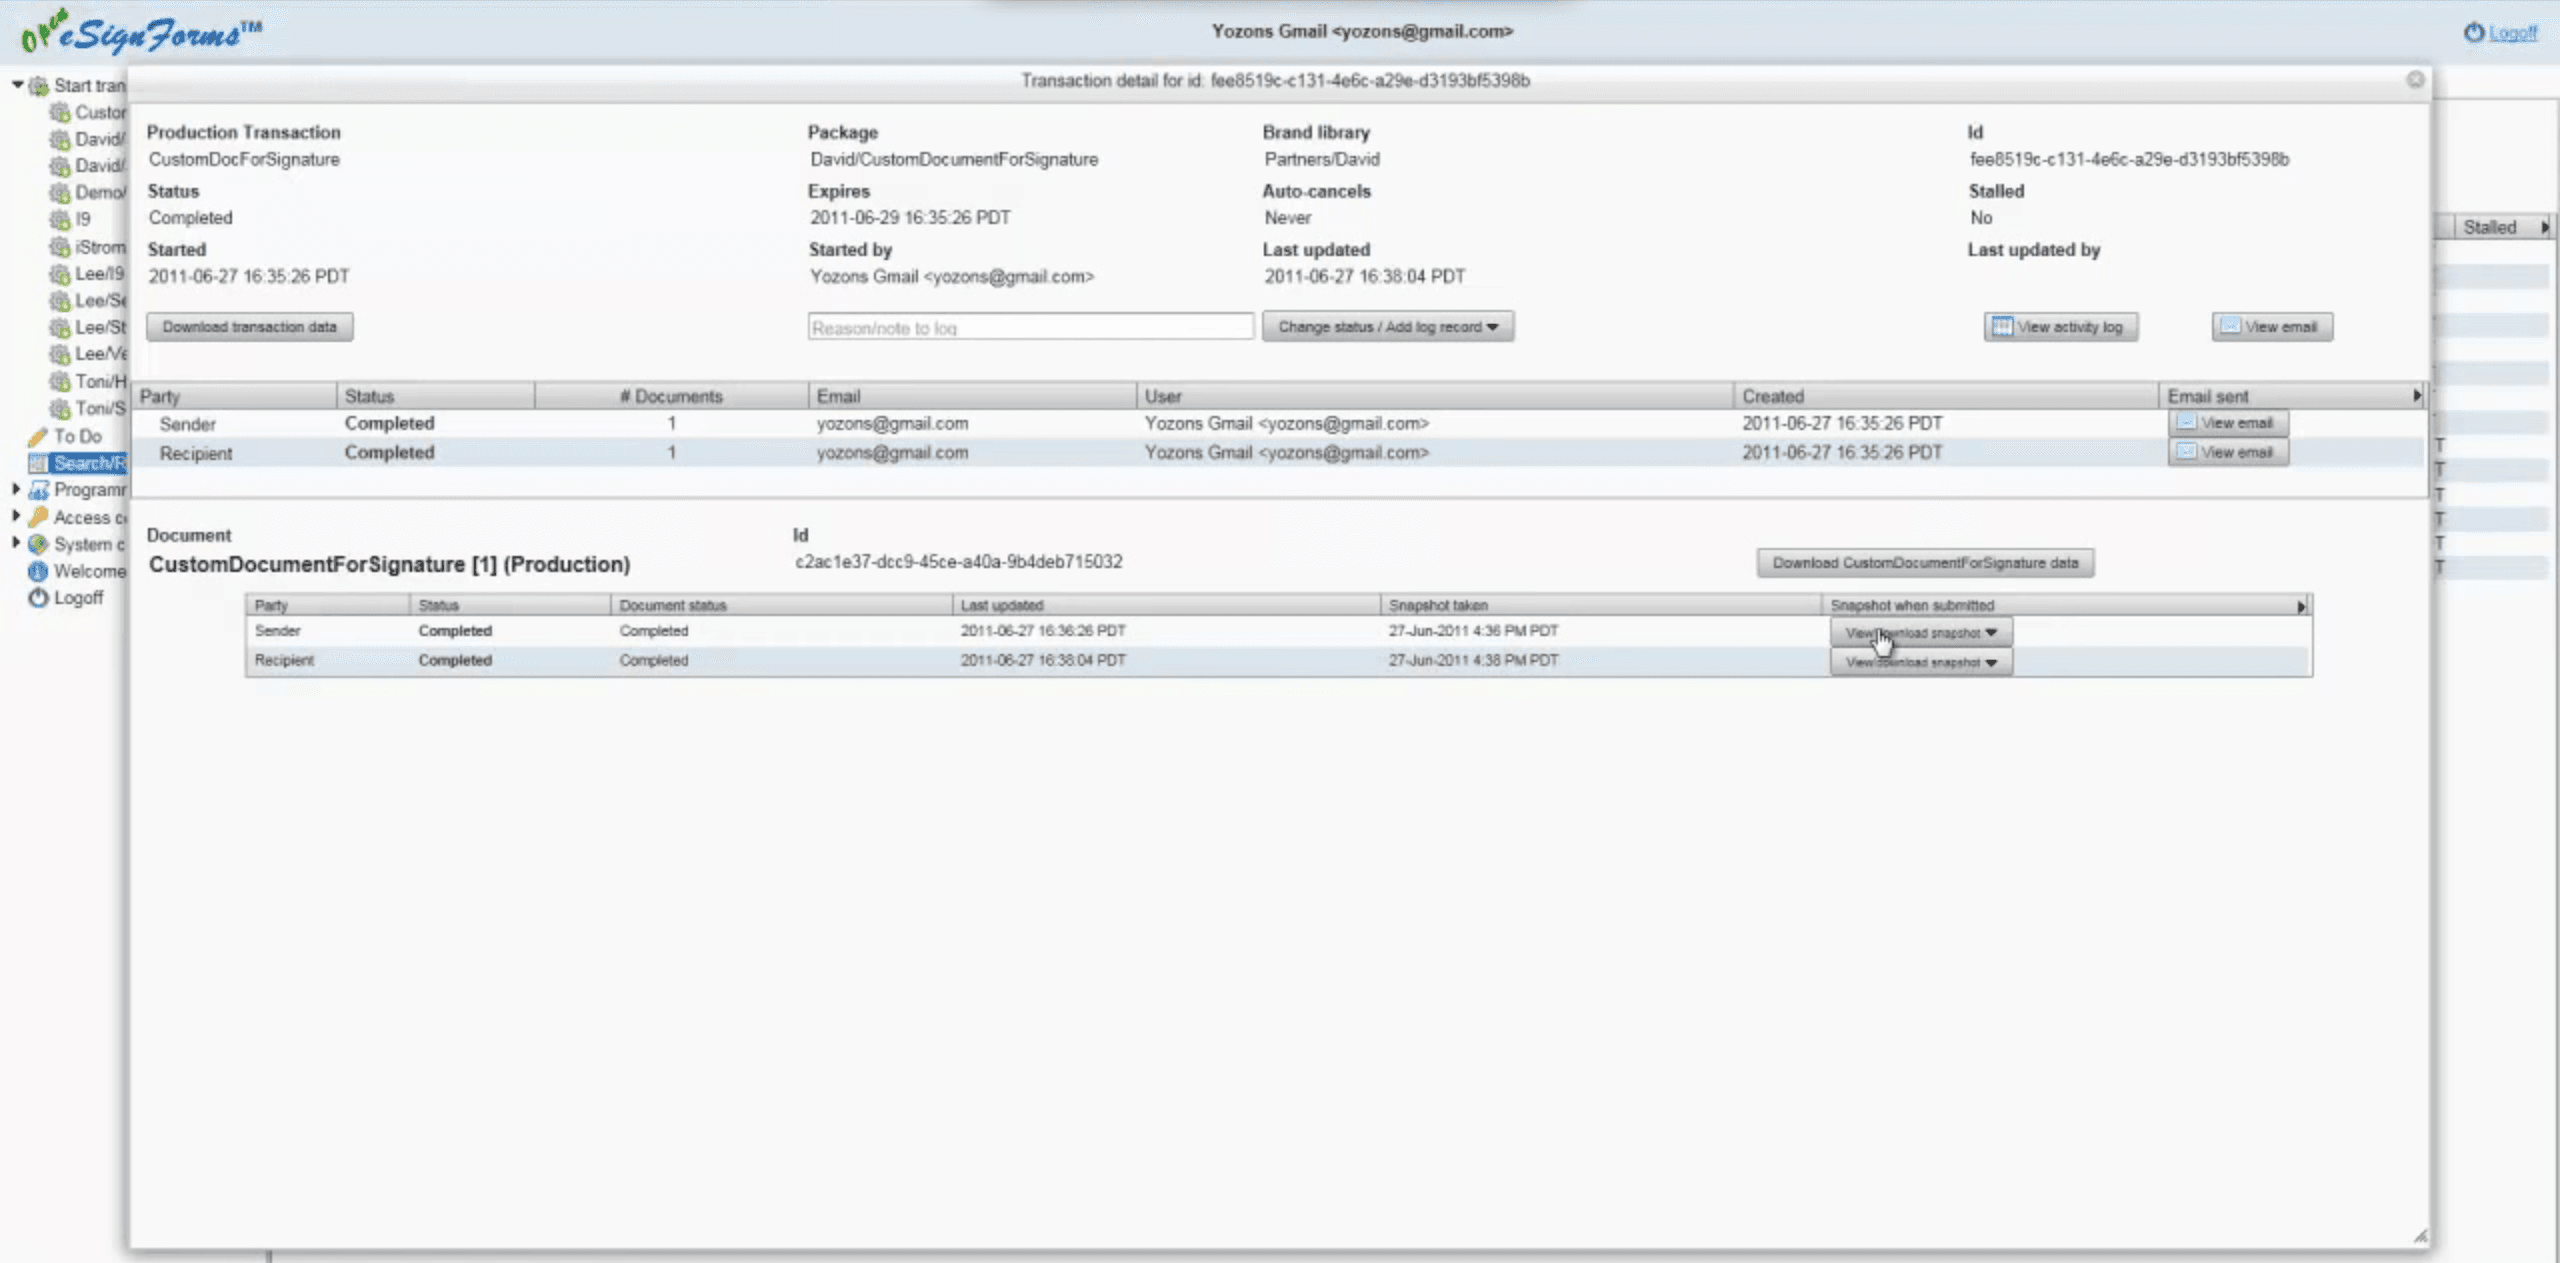
Task: Click the To Do pencil icon
Action: tap(38, 437)
